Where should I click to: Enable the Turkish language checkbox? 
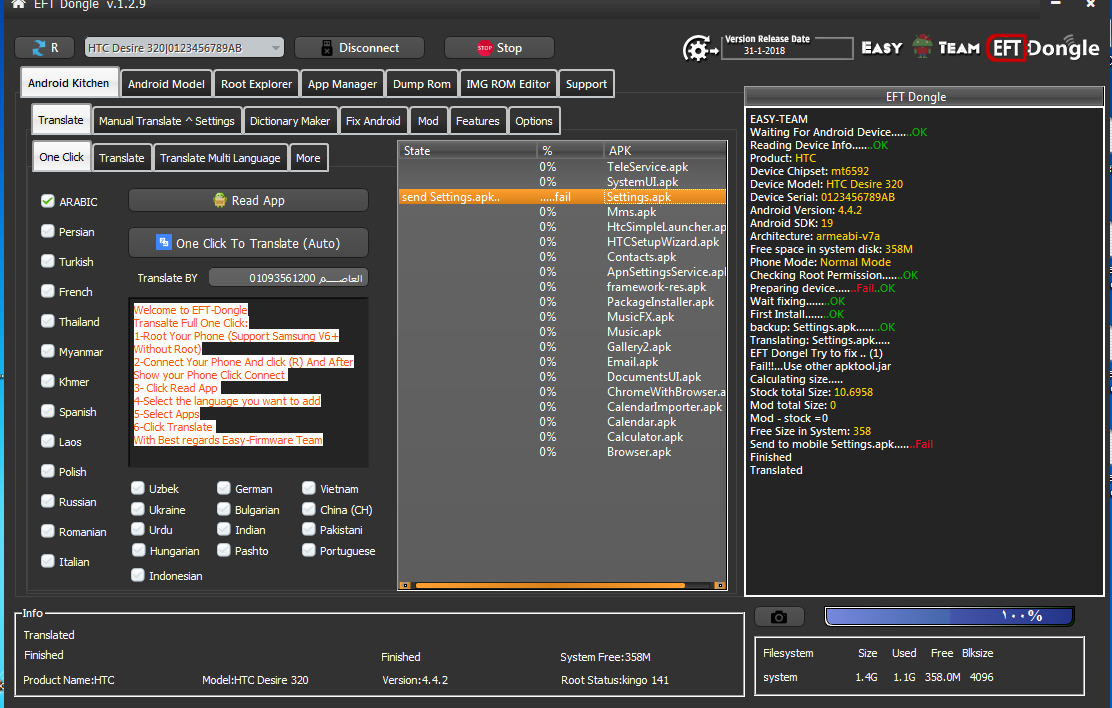pos(48,261)
